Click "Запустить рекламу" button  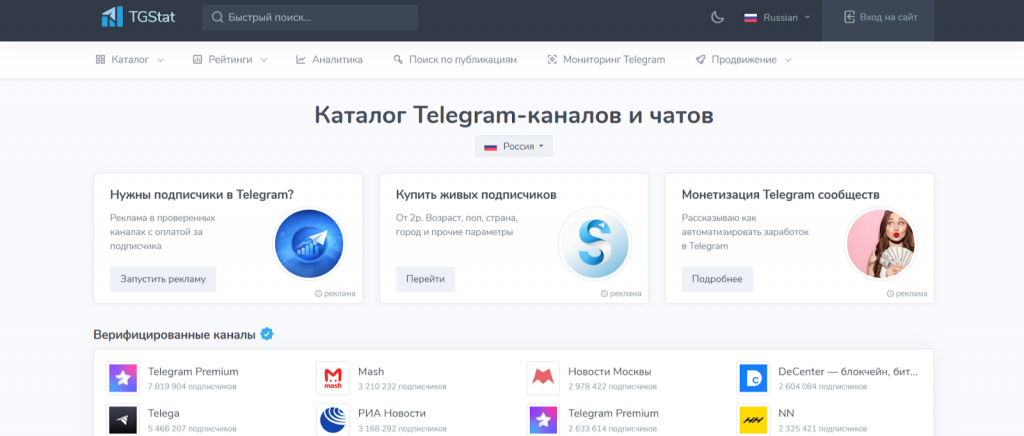coord(163,279)
